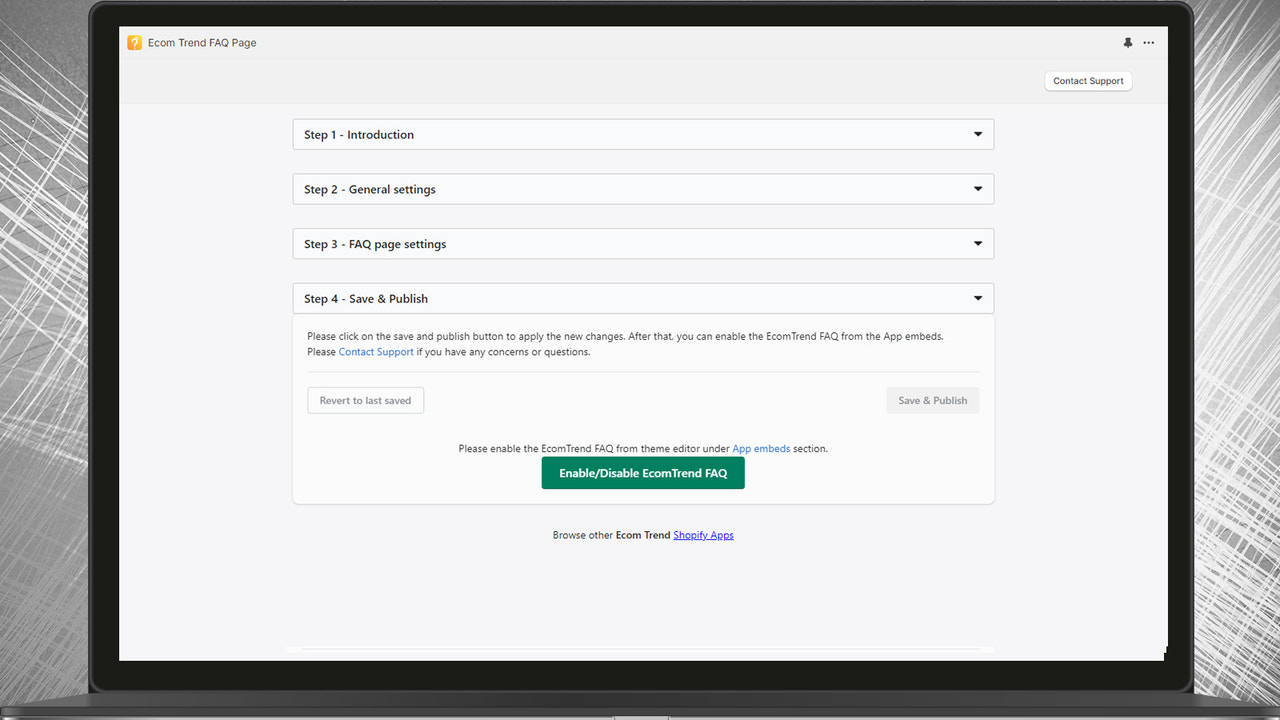Click the chevron arrow on Step 3 header

pos(977,242)
